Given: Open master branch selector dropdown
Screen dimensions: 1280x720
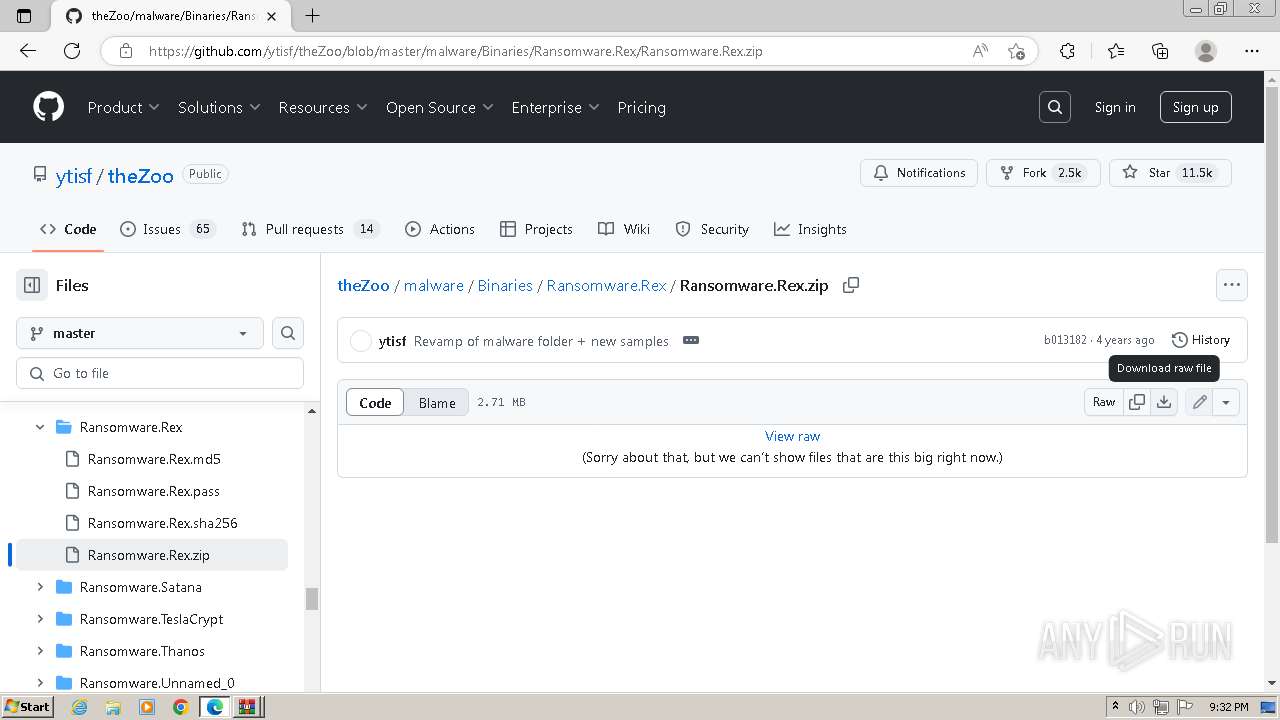Looking at the screenshot, I should 140,333.
